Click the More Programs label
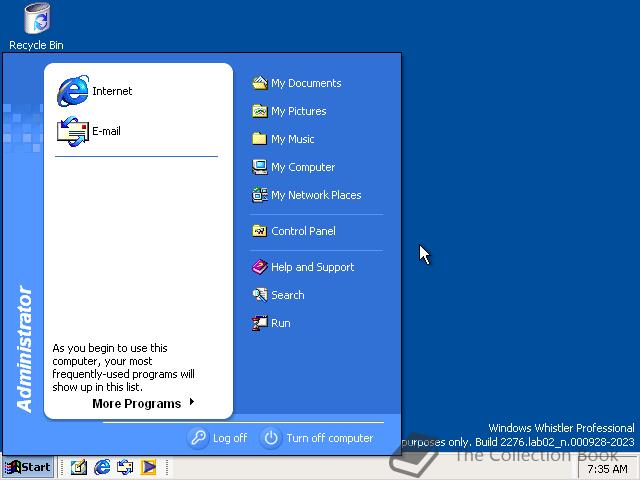This screenshot has height=480, width=640. pos(136,404)
